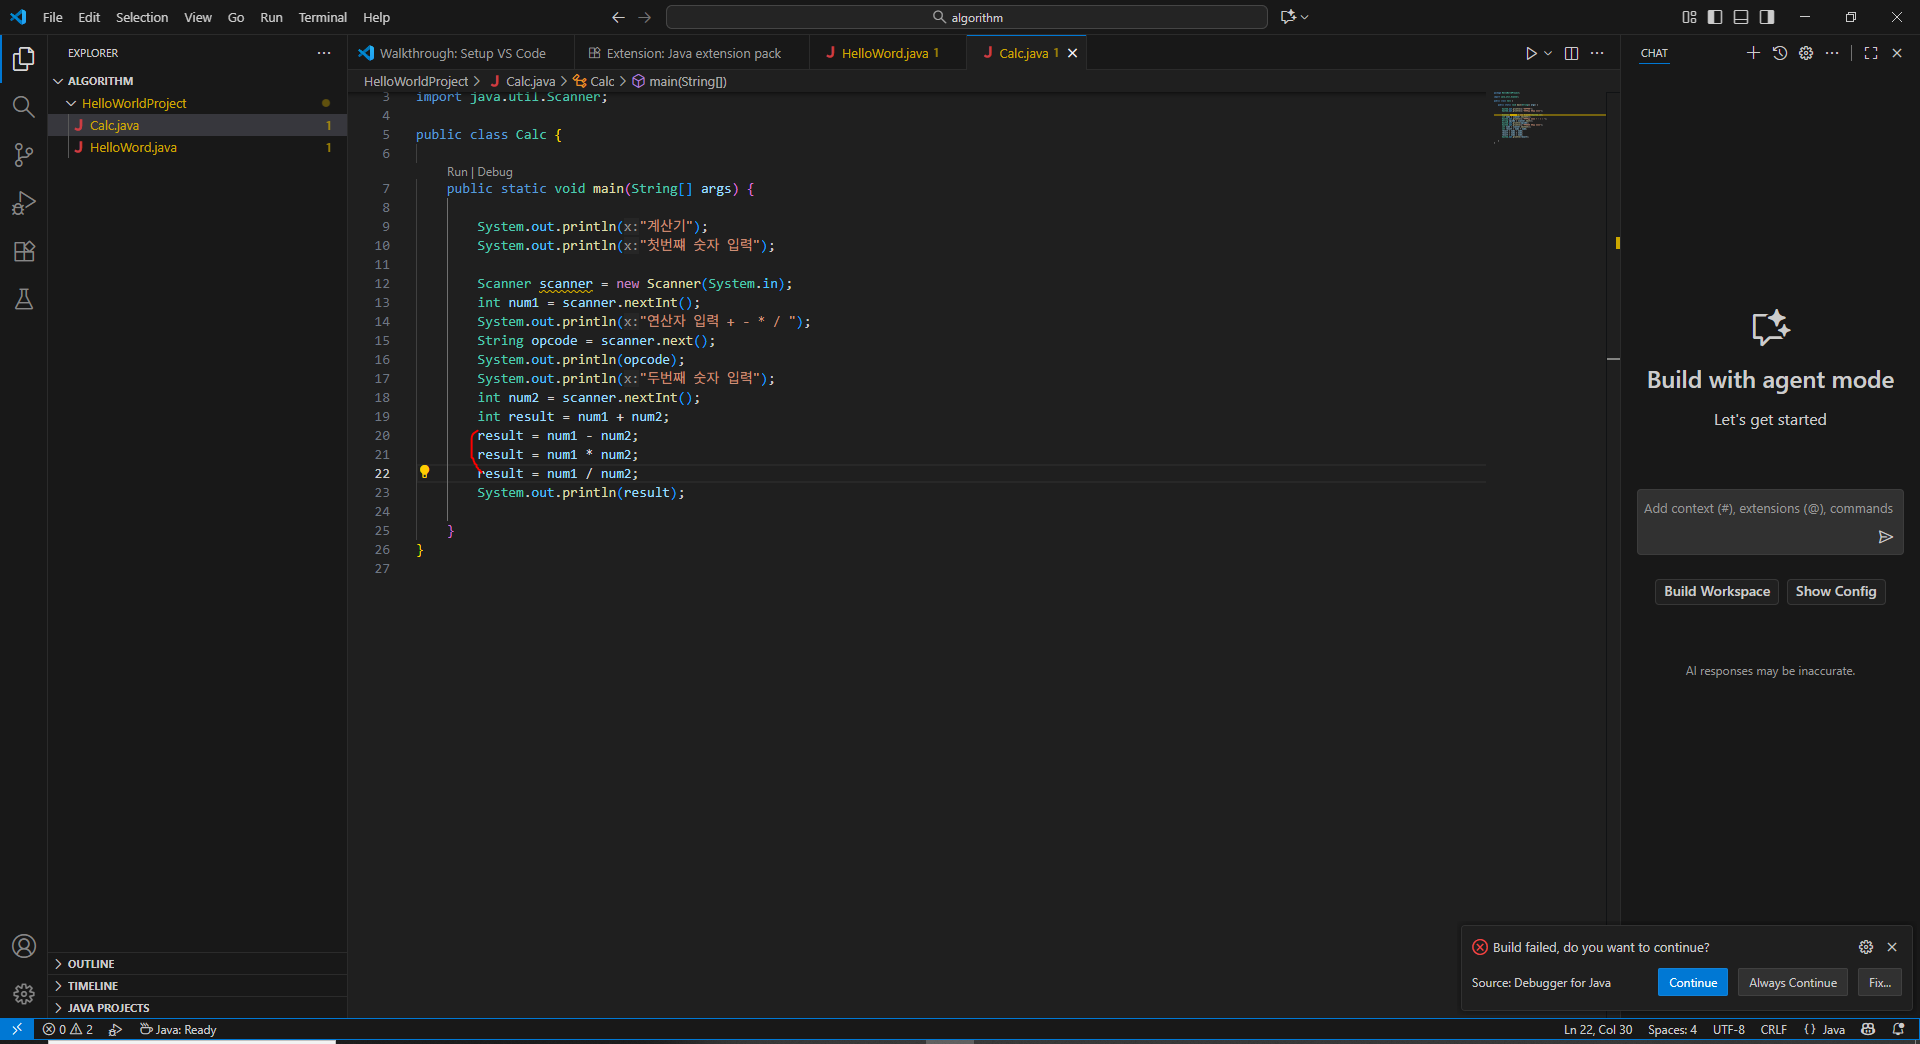Click the Build Workspace button

(1716, 592)
